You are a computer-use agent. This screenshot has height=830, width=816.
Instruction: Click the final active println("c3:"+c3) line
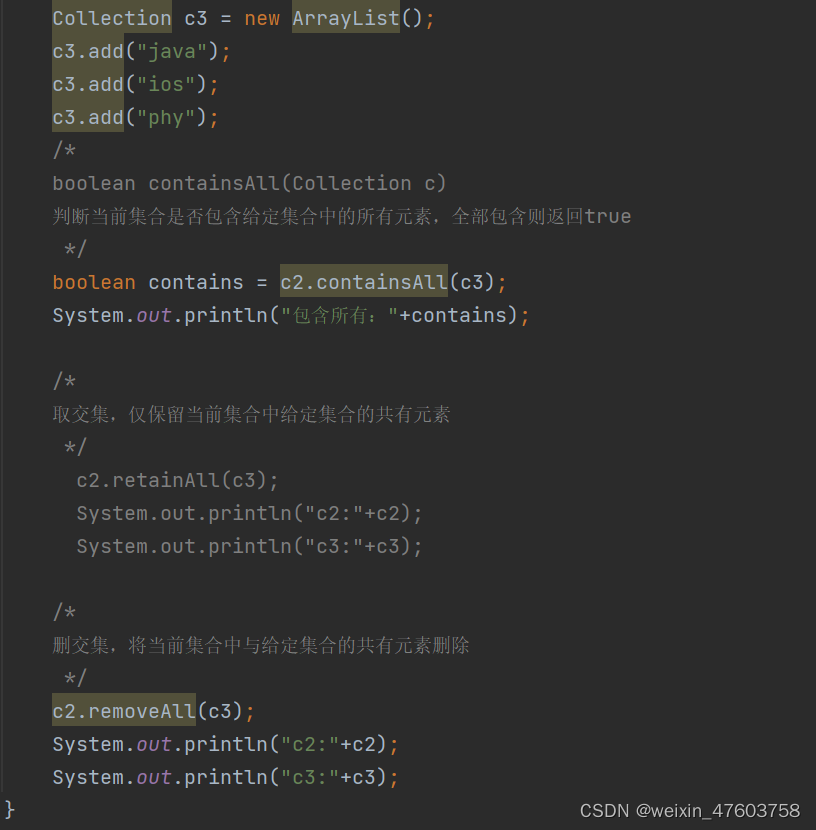point(225,777)
